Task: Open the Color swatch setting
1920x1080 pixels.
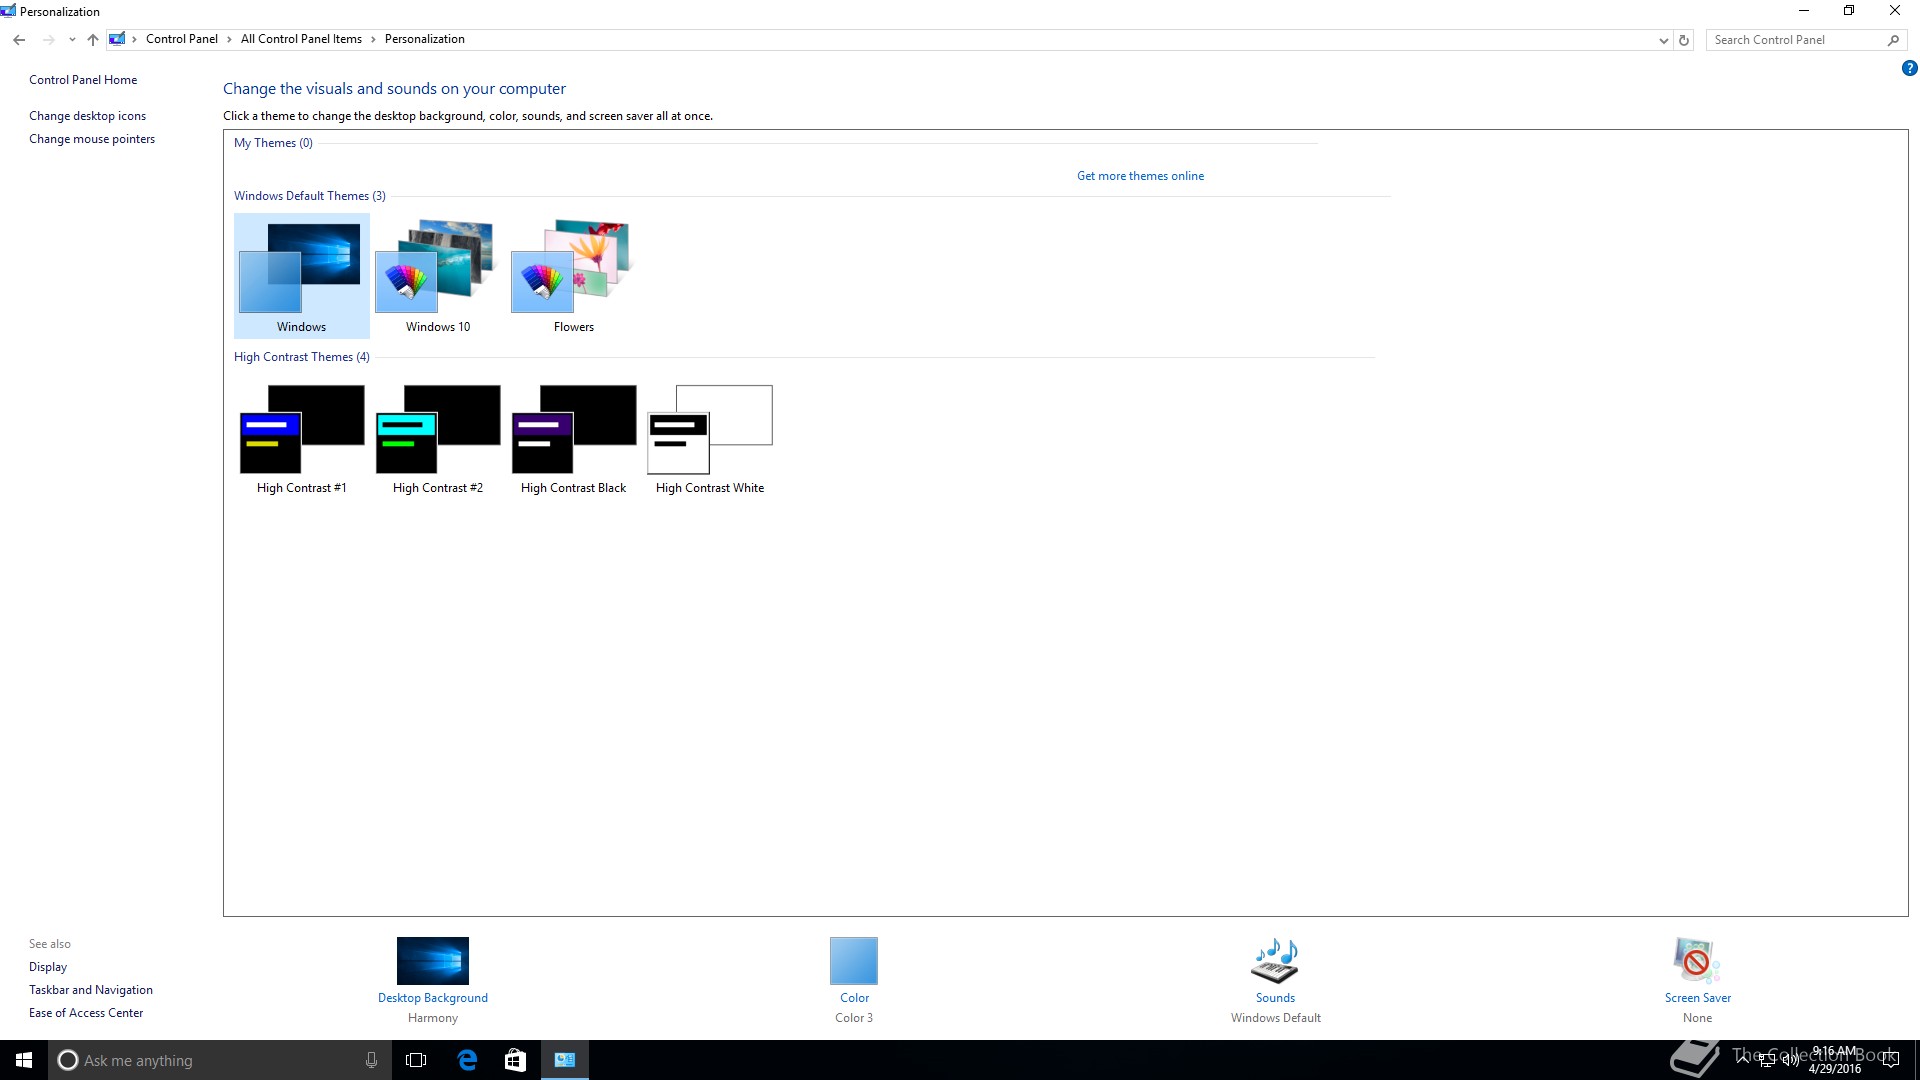Action: (853, 961)
